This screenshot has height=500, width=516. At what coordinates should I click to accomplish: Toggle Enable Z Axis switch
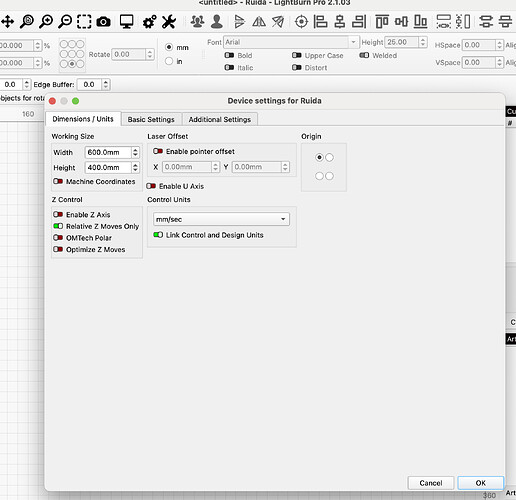[58, 214]
